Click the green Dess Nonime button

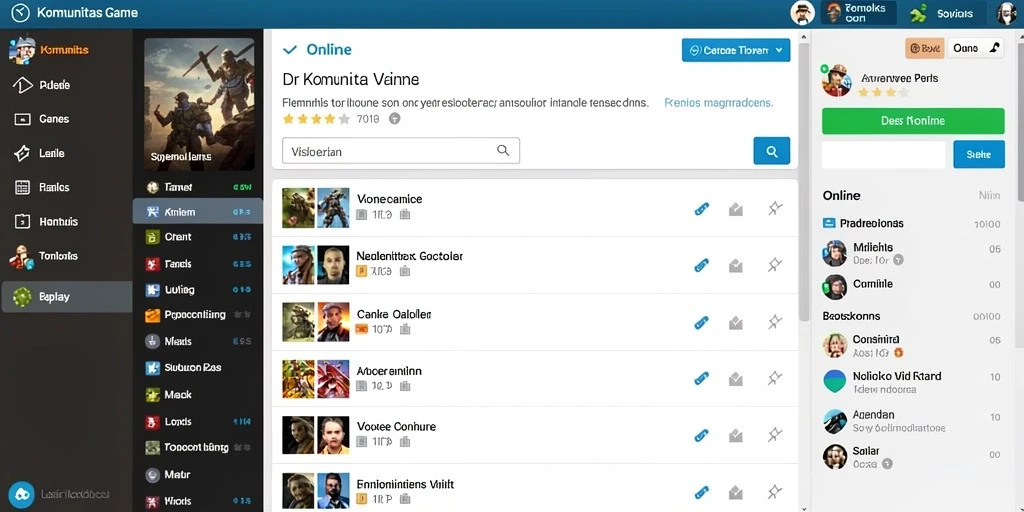coord(912,121)
